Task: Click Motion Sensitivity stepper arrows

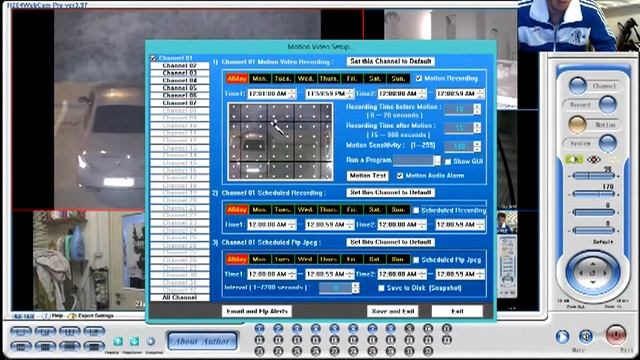Action: tap(477, 146)
